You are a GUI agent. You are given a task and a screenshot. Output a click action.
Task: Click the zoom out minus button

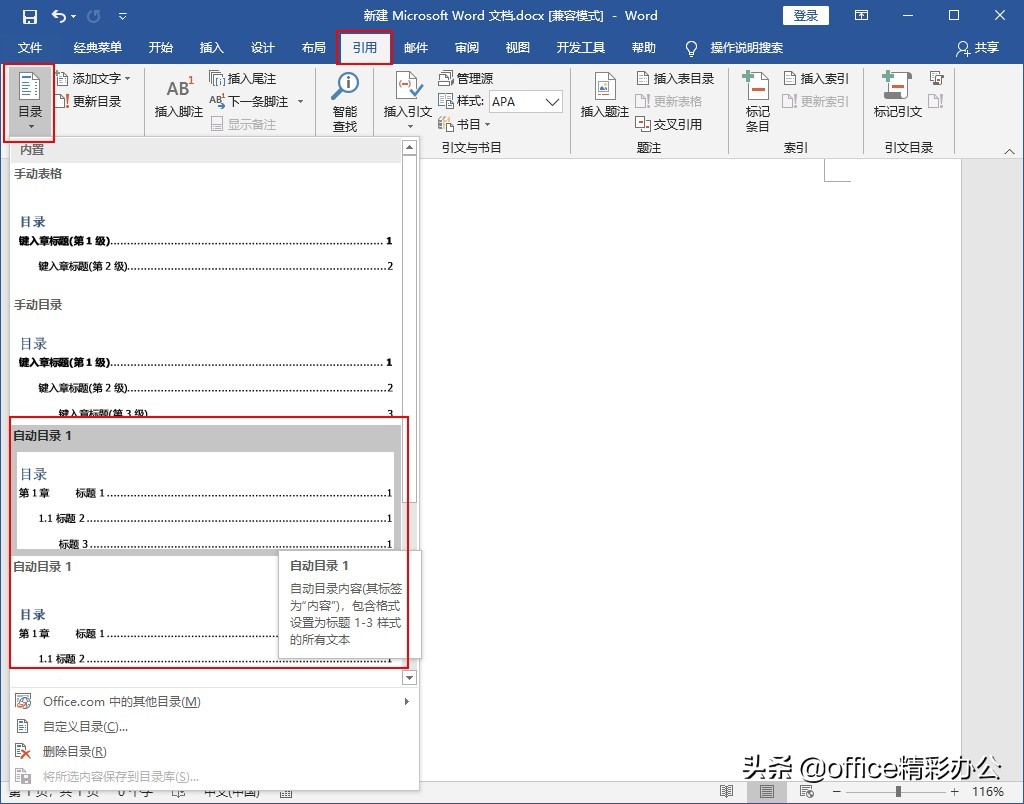tap(837, 792)
